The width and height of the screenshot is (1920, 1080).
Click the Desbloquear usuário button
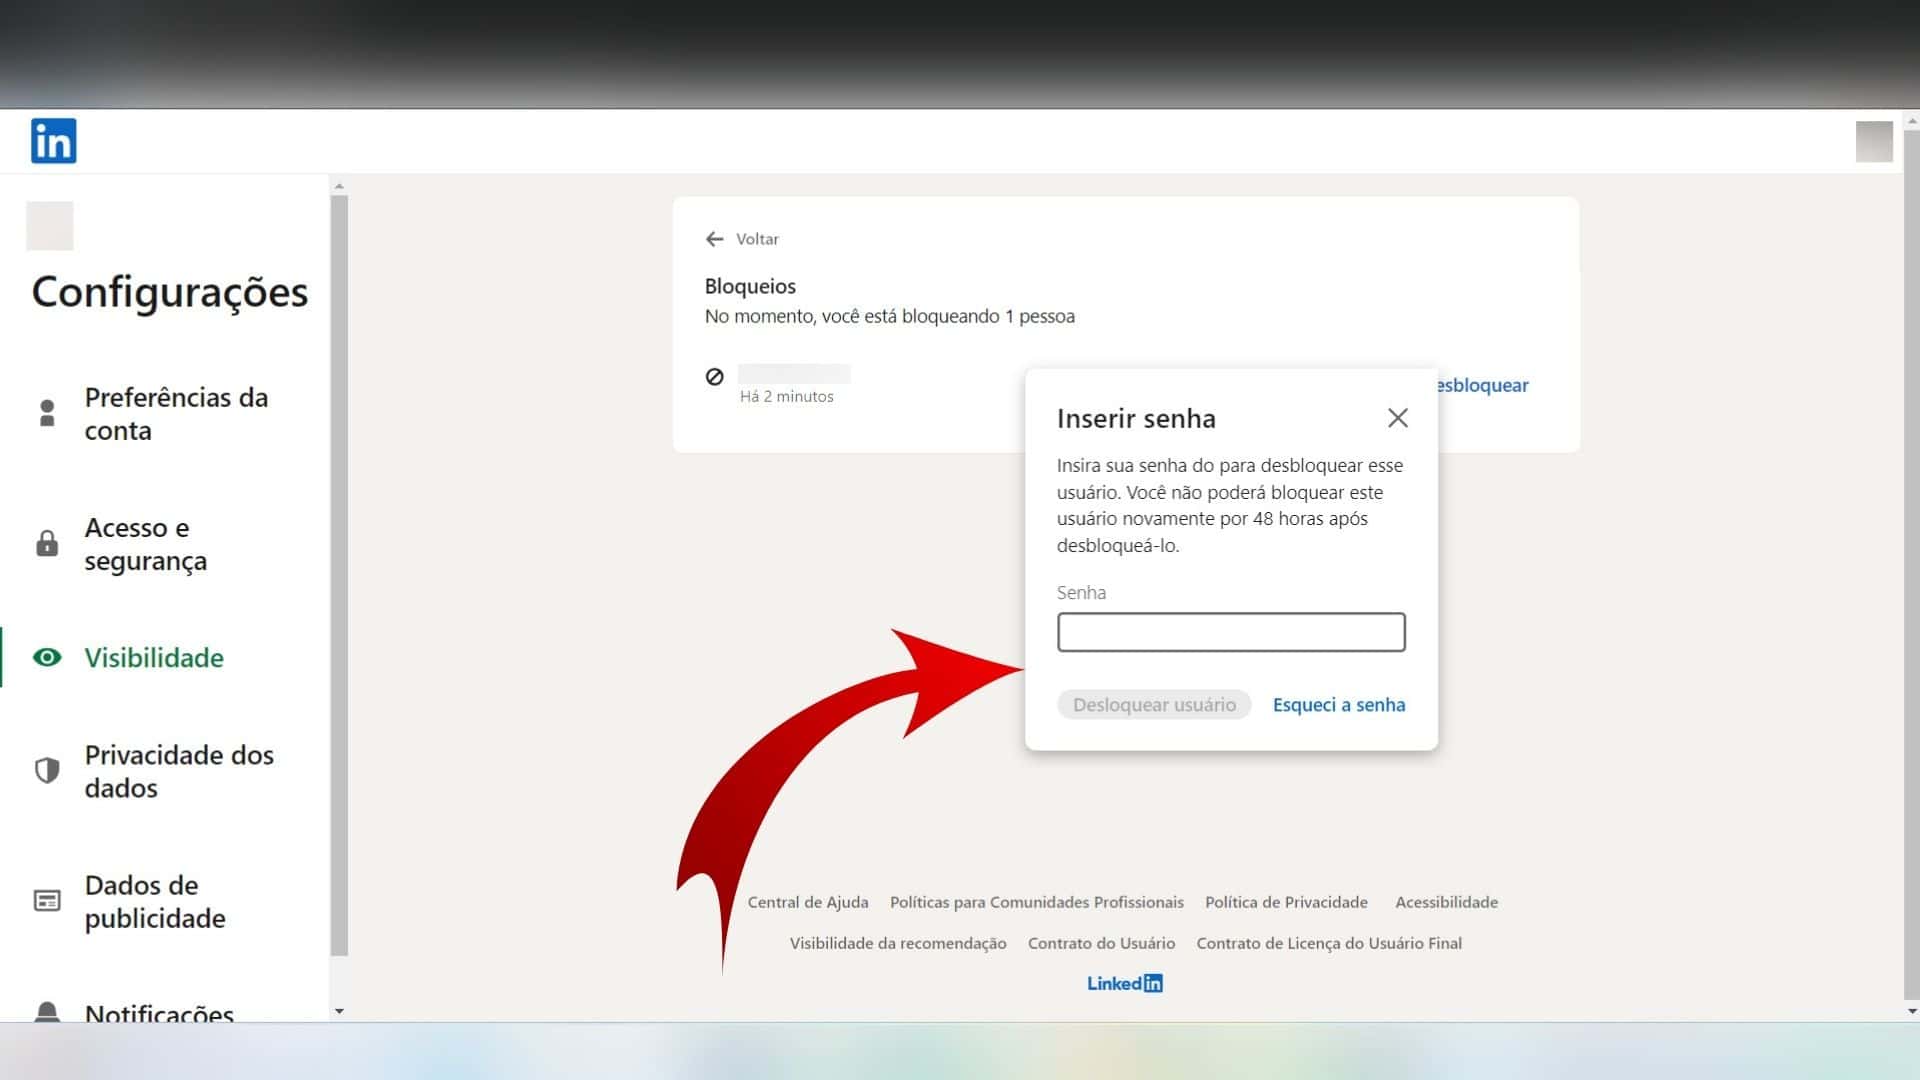1154,705
